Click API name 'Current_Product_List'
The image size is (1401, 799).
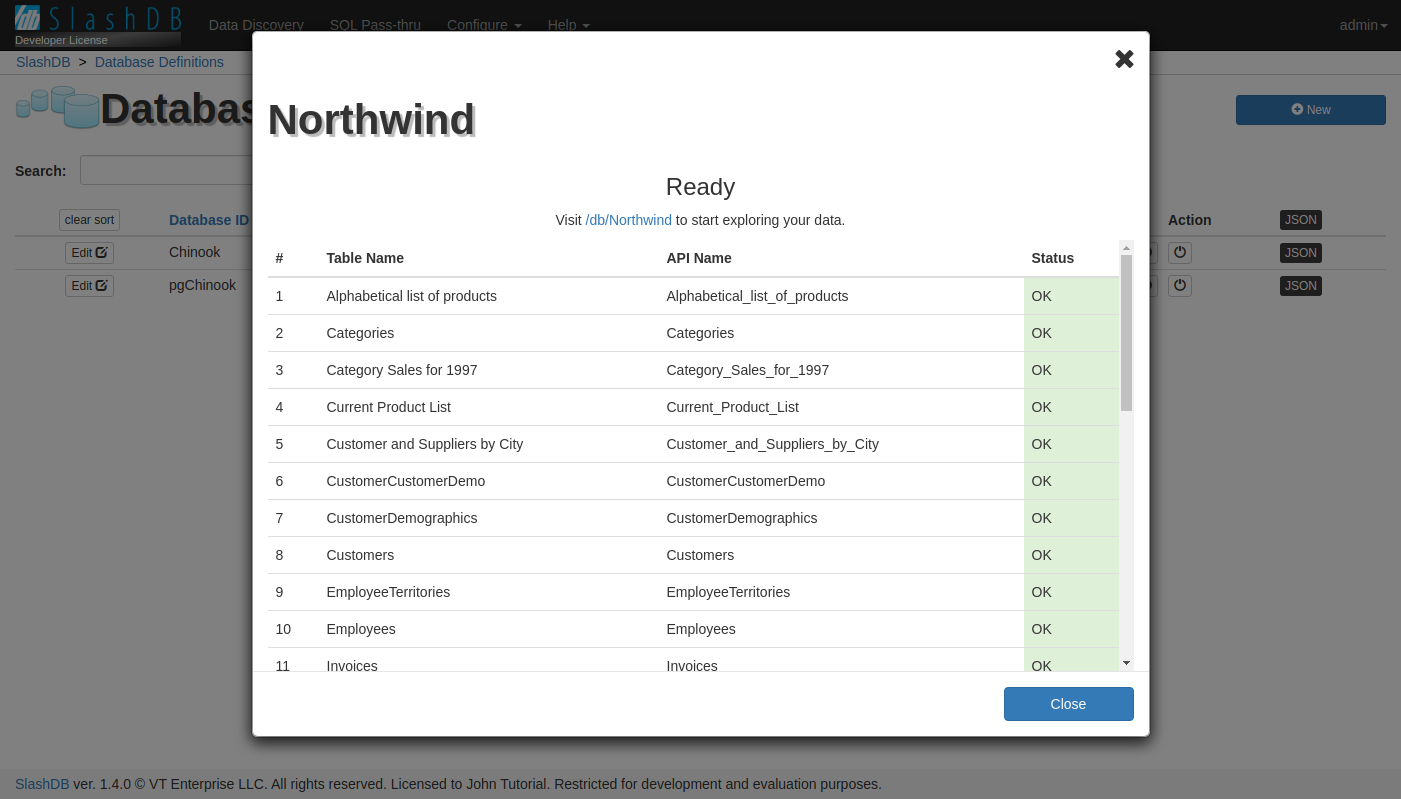(732, 407)
